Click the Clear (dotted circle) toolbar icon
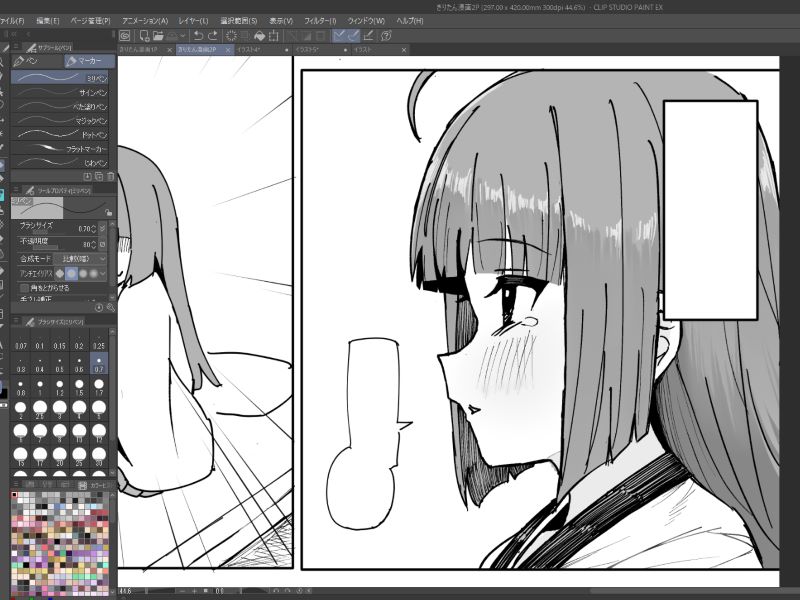The image size is (800, 600). coord(231,36)
